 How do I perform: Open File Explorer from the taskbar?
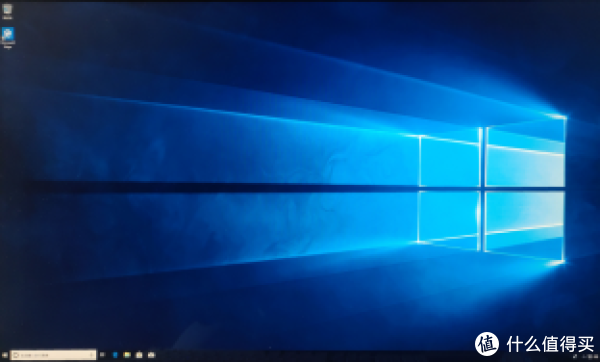(x=127, y=355)
